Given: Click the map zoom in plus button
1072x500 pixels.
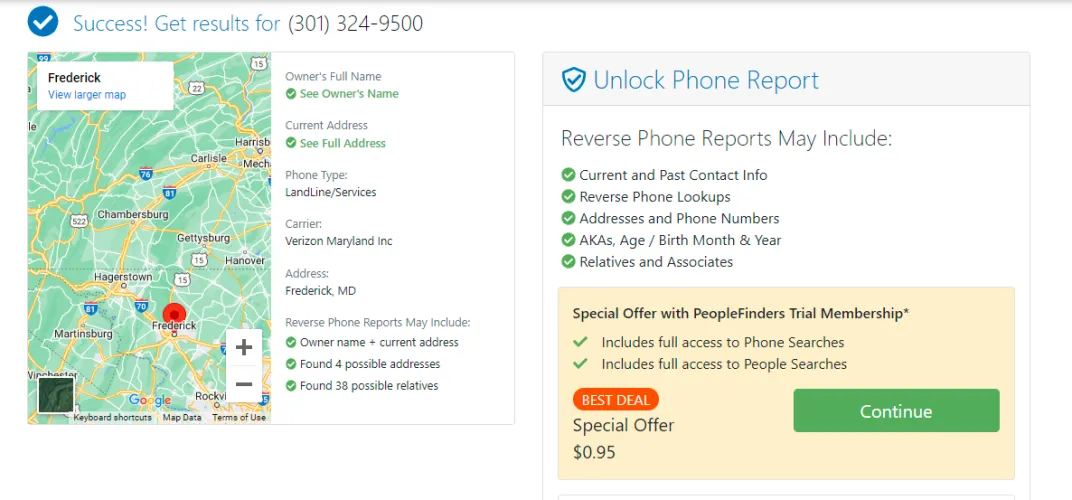Looking at the screenshot, I should tap(244, 347).
